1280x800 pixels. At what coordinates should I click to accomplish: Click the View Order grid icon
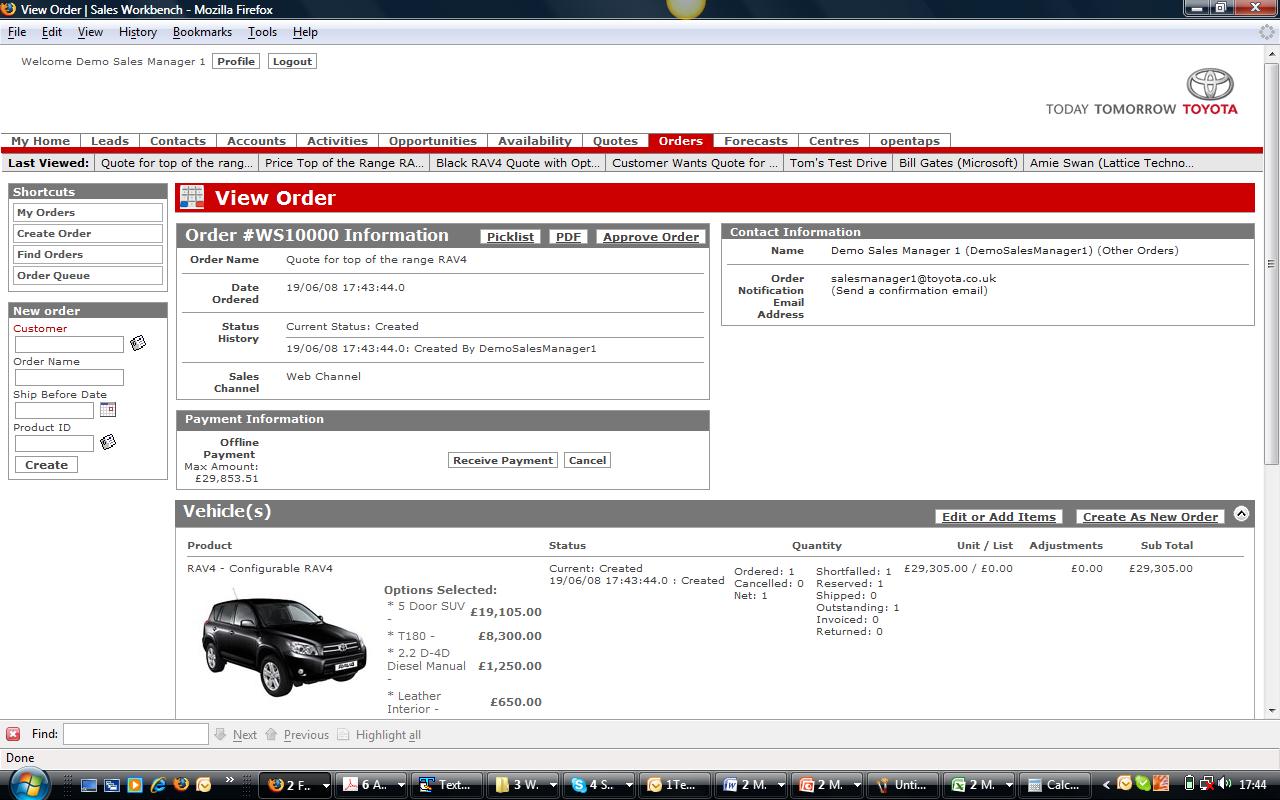click(x=191, y=197)
